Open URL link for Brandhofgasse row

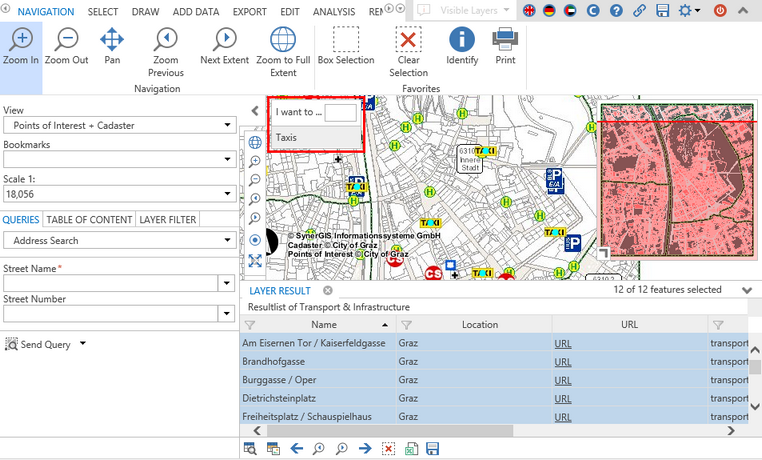pos(563,362)
